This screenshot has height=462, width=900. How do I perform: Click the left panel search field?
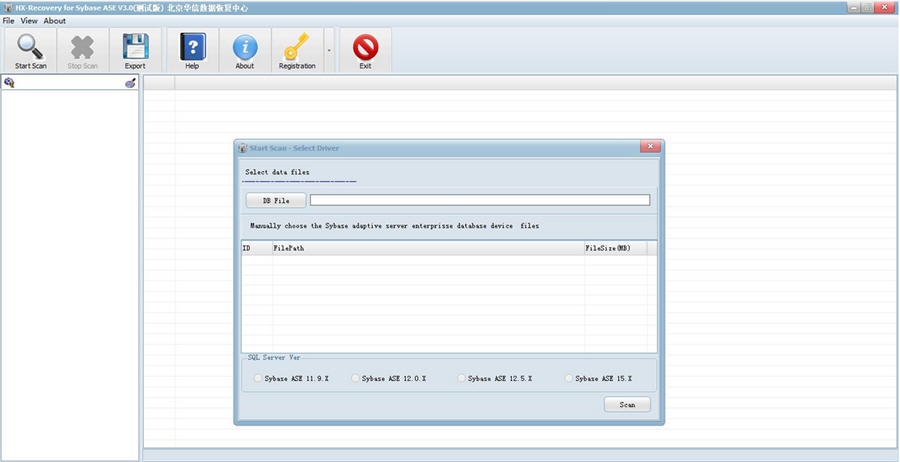coord(69,83)
